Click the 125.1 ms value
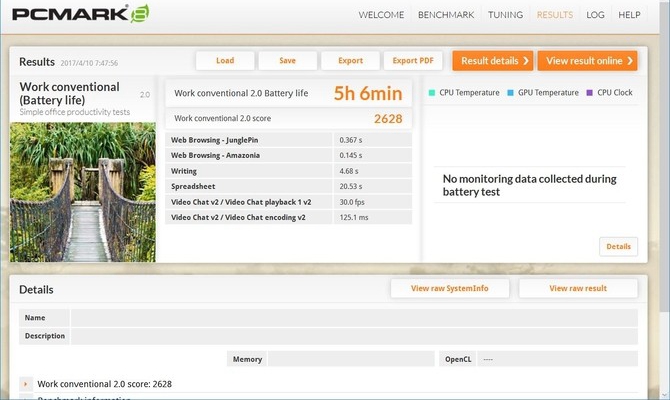 pyautogui.click(x=354, y=217)
